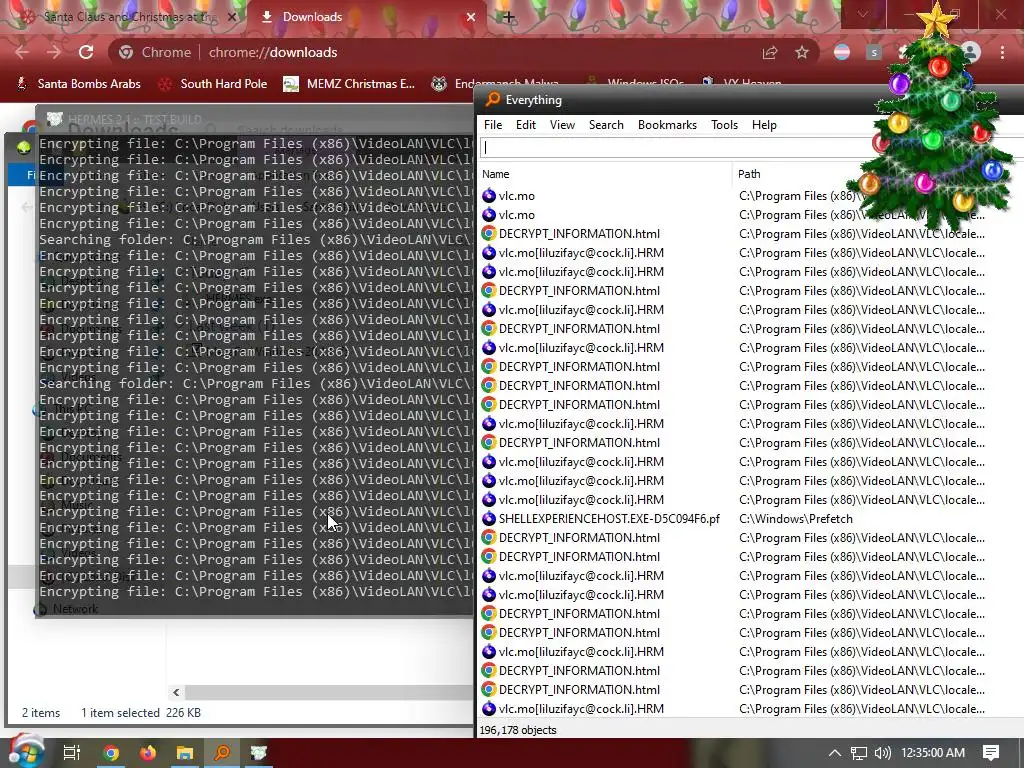Bookmark this page with the star icon

click(802, 52)
